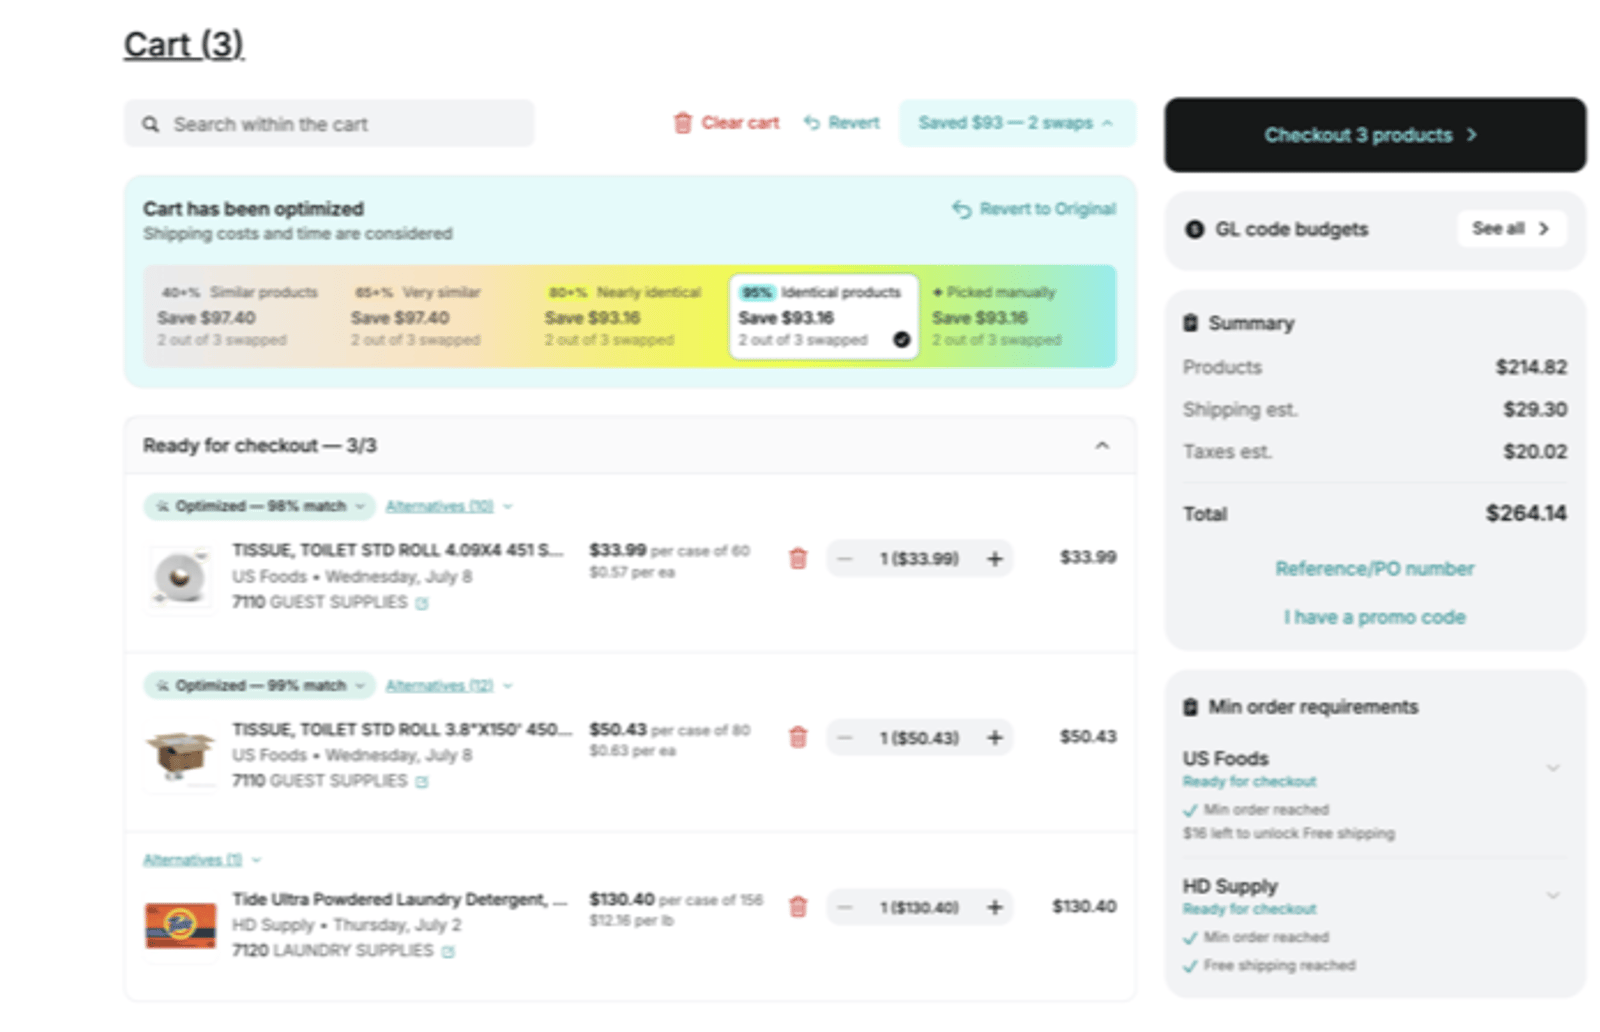Collapse the 'Saved $93 — 2 swaps' dropdown
Image resolution: width=1600 pixels, height=1032 pixels.
click(1017, 123)
